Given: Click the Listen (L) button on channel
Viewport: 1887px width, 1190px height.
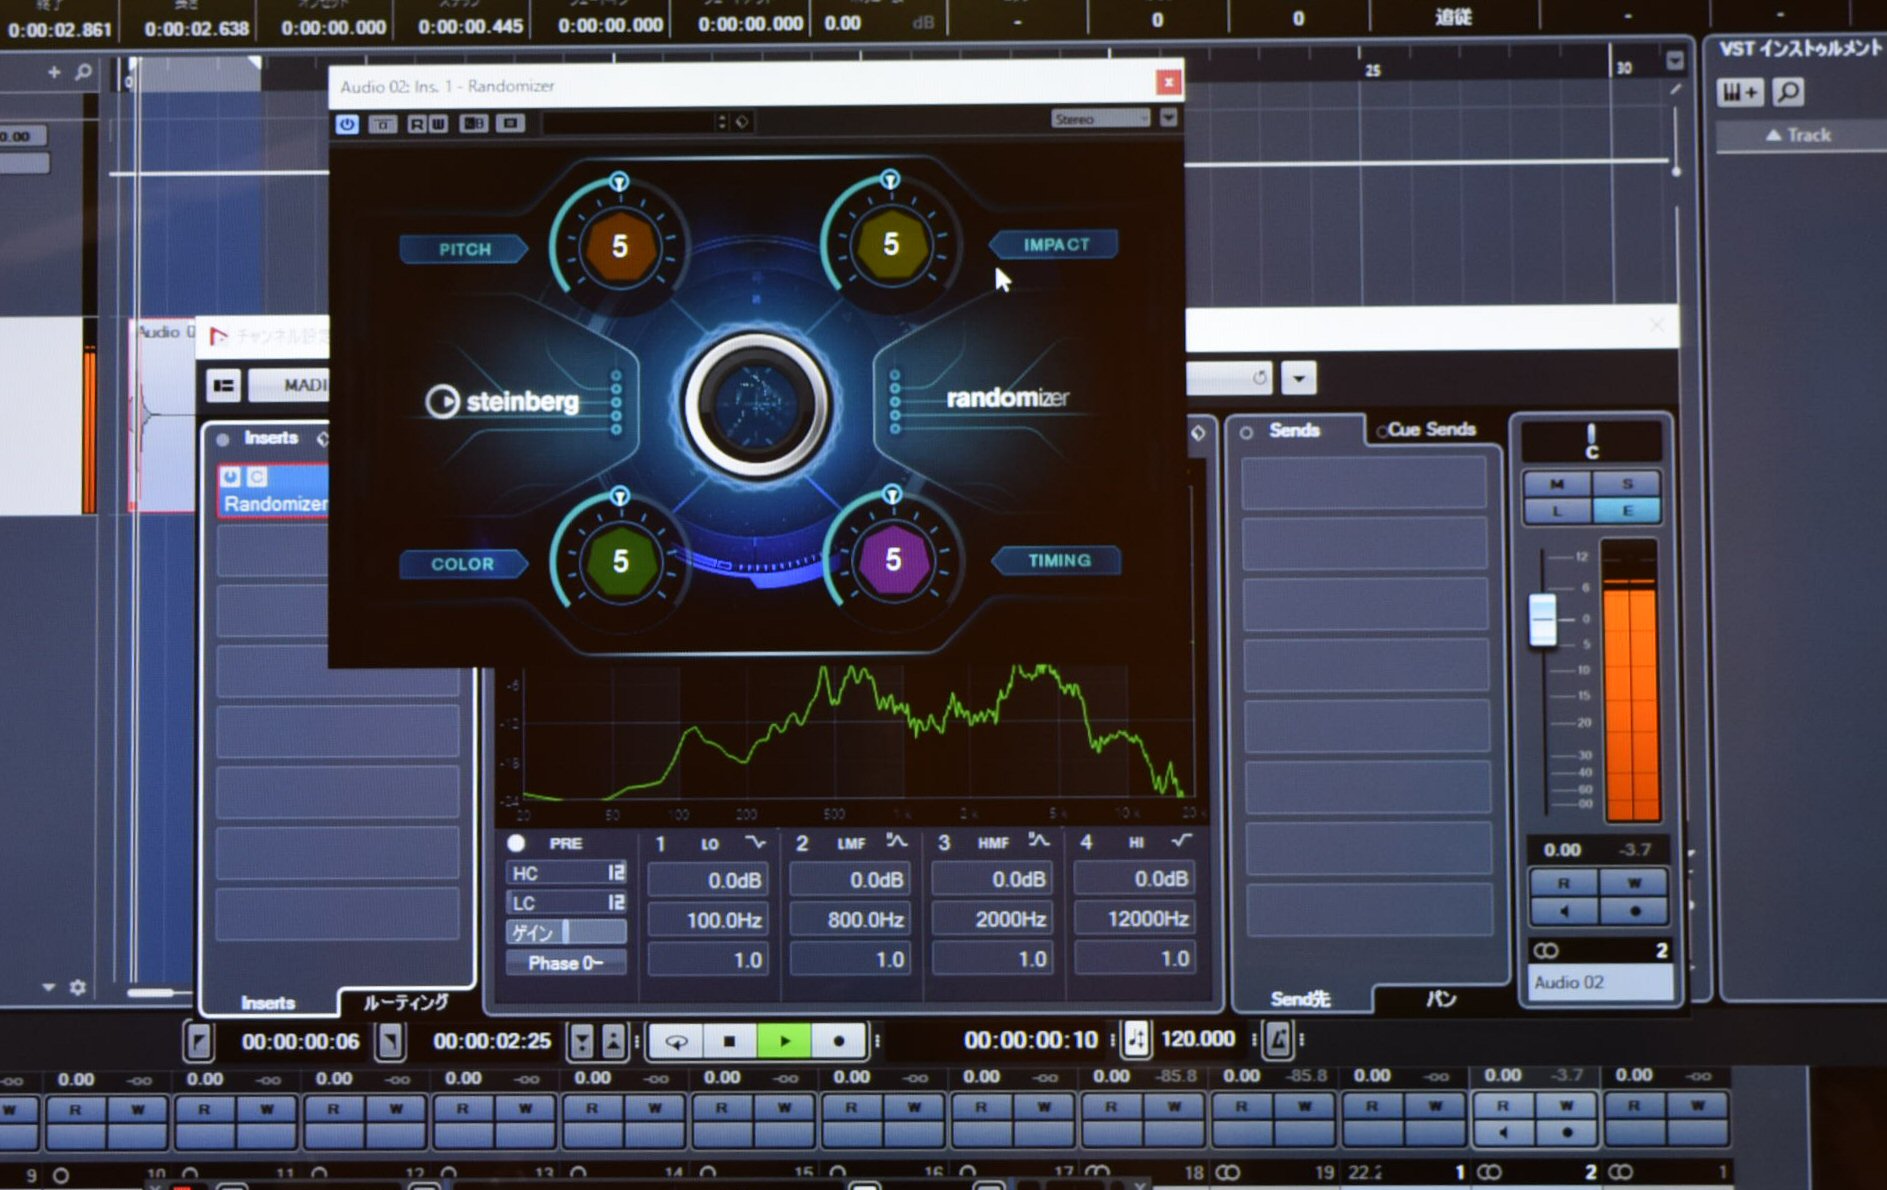Looking at the screenshot, I should [x=1557, y=511].
